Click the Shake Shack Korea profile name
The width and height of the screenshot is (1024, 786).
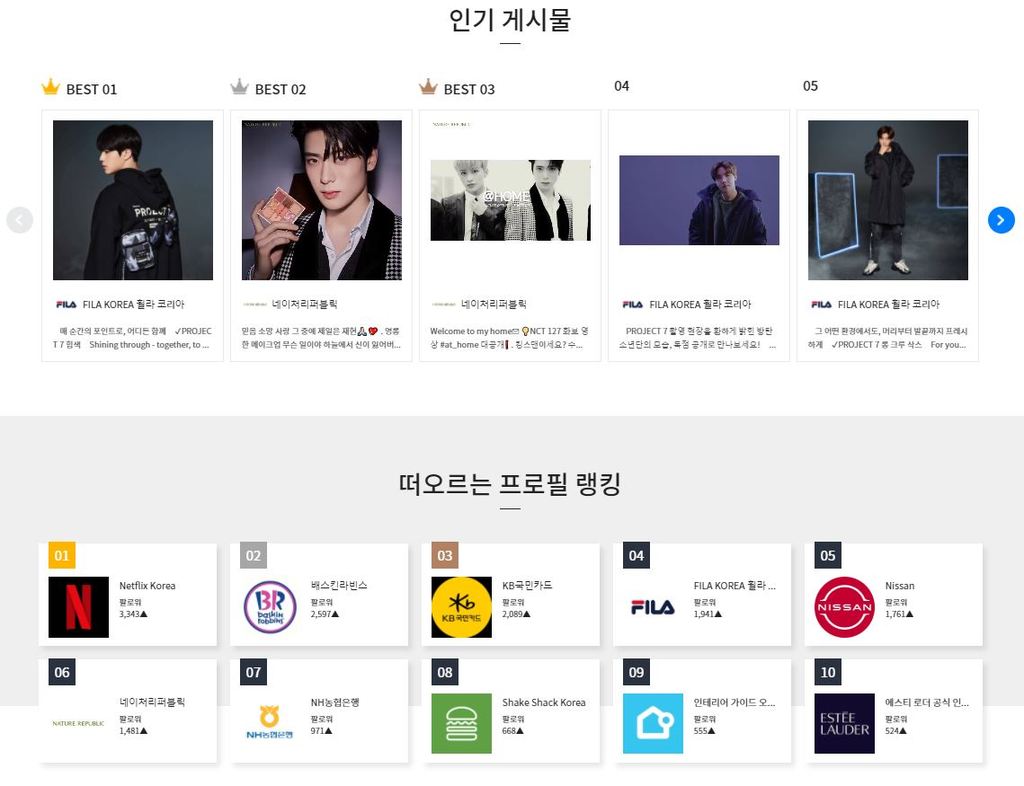(x=543, y=702)
